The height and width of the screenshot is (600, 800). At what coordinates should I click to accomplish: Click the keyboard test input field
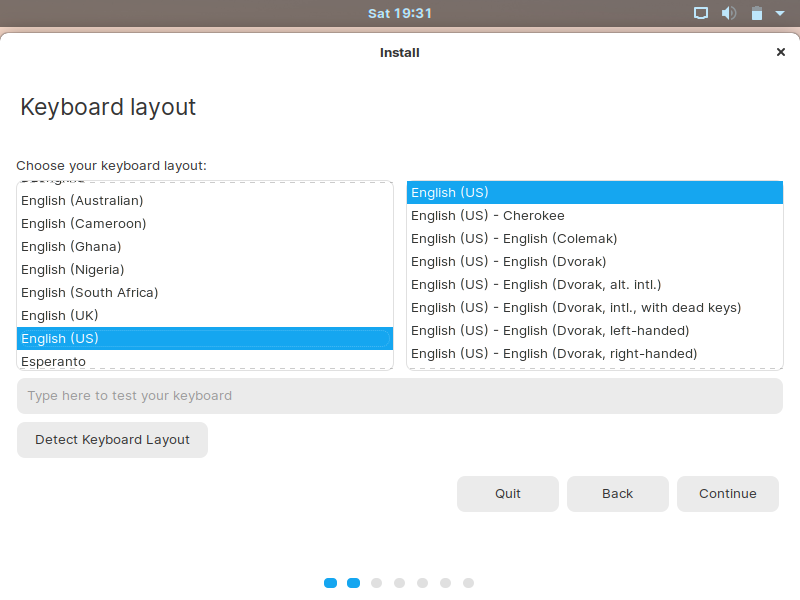coord(399,396)
